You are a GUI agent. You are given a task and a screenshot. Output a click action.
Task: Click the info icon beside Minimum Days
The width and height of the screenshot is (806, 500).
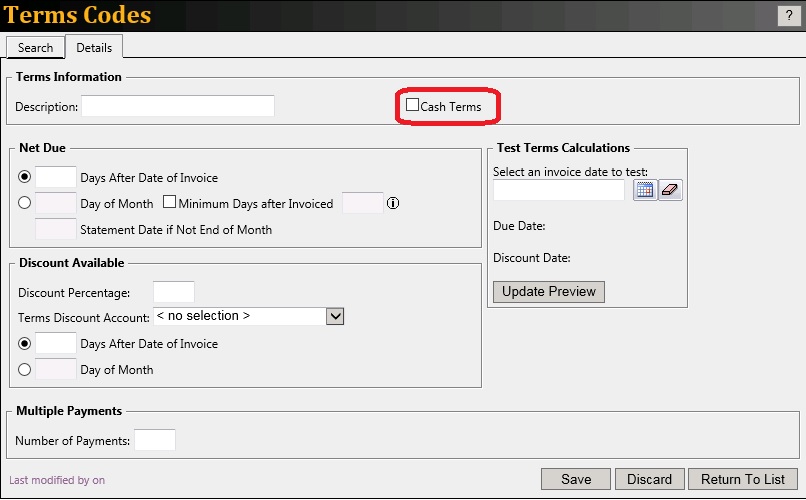pos(393,203)
